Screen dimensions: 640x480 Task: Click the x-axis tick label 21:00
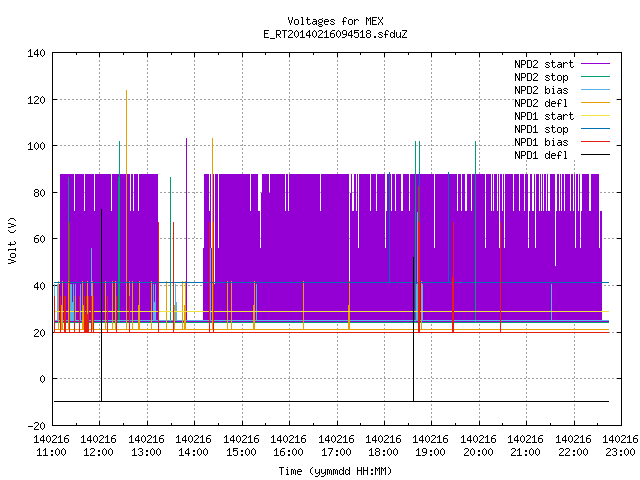point(525,452)
